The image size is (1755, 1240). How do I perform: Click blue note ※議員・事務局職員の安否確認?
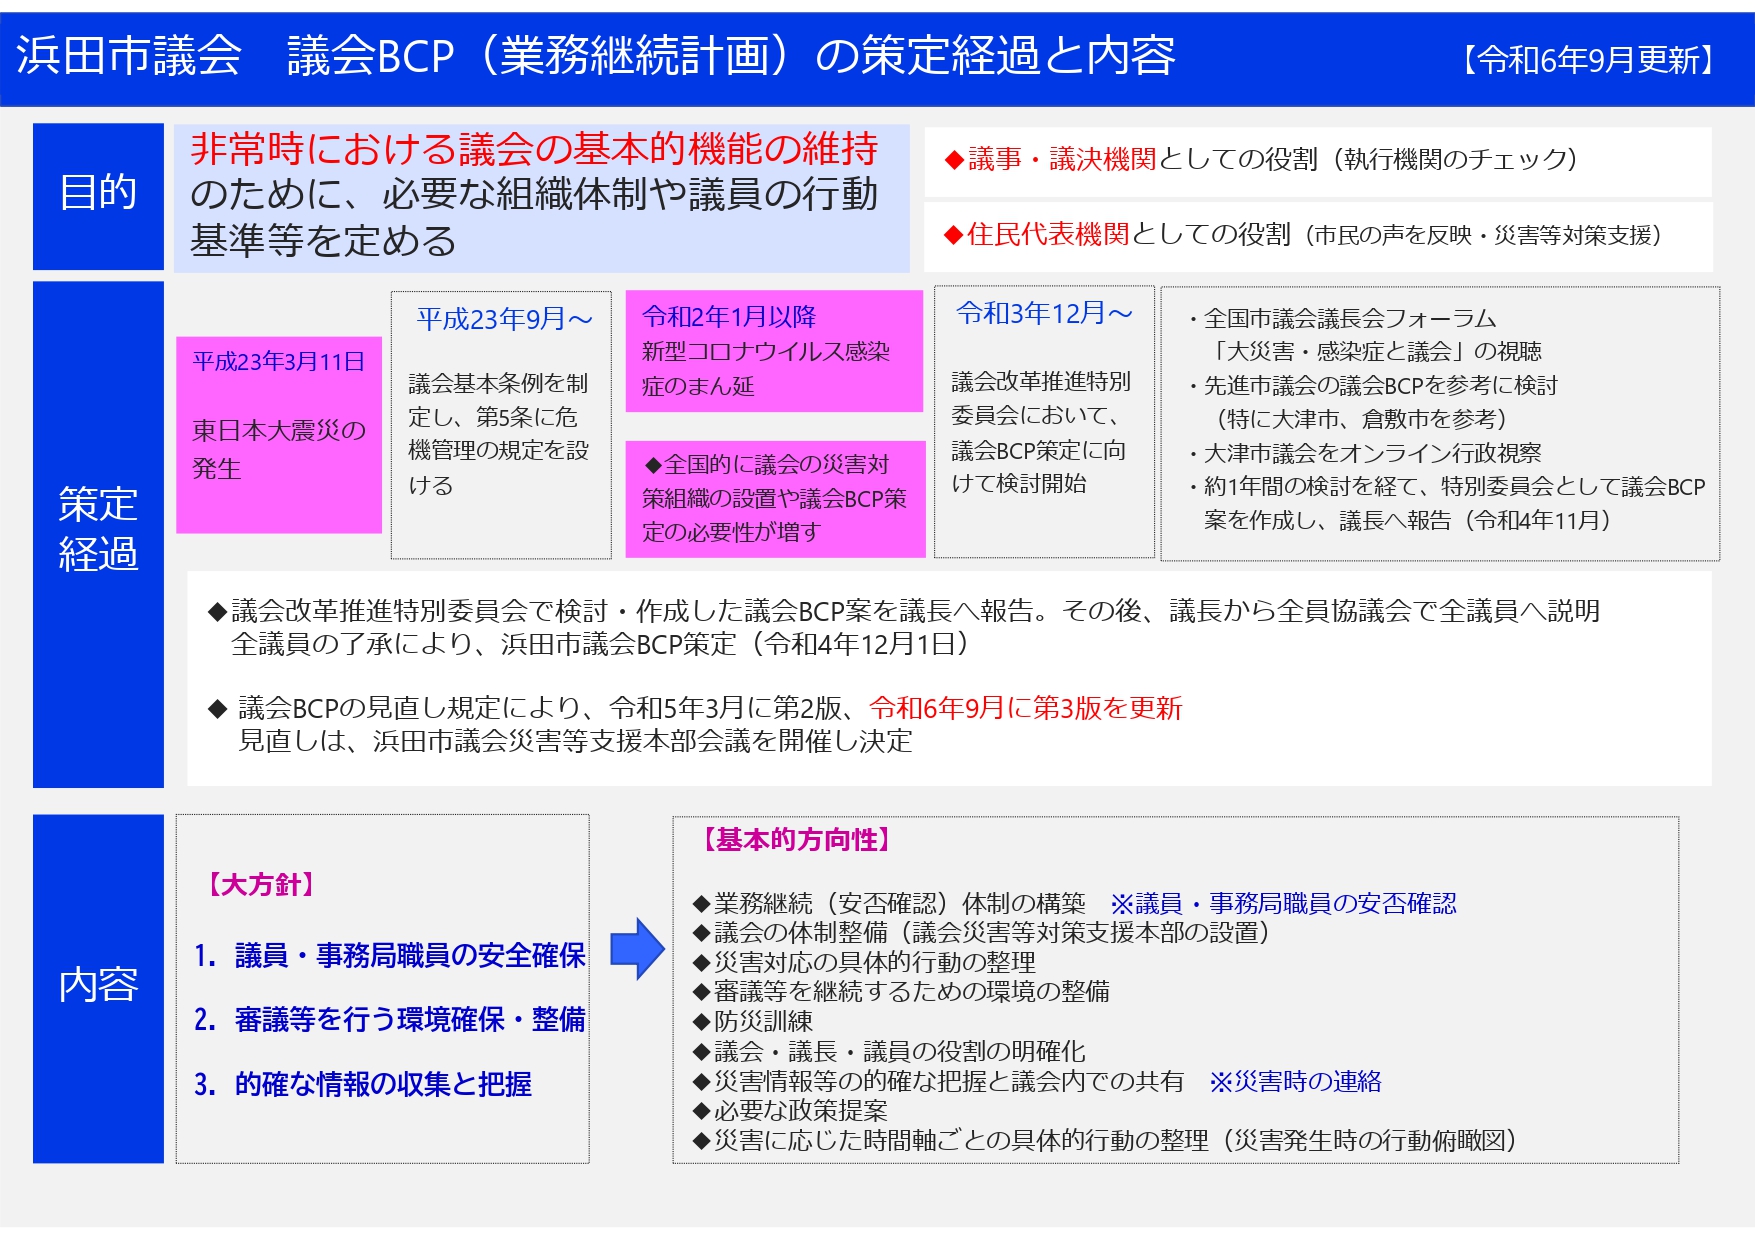point(1283,903)
